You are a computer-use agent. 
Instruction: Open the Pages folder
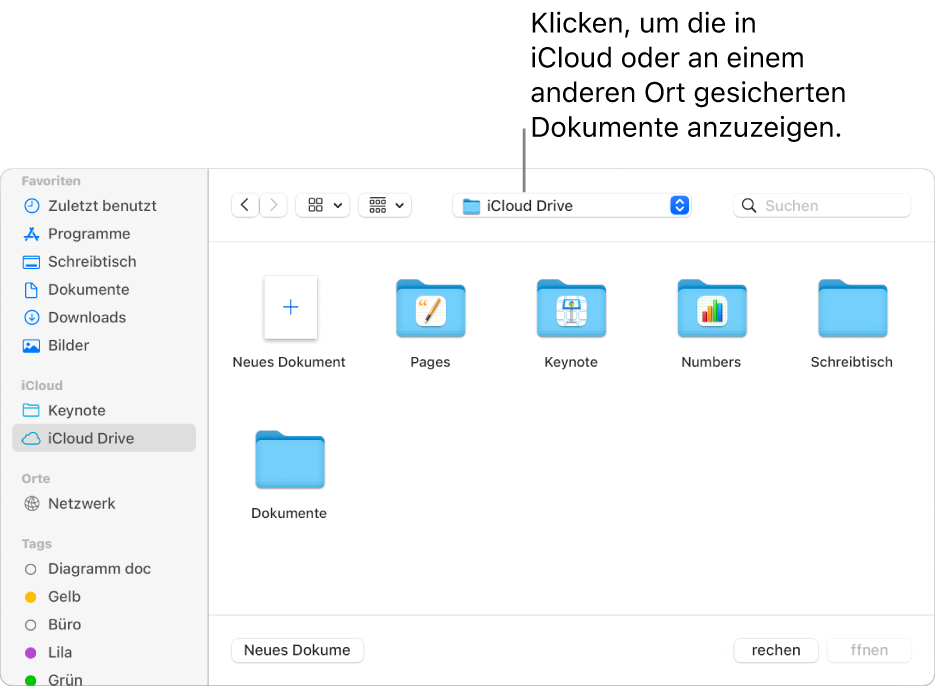coord(431,308)
